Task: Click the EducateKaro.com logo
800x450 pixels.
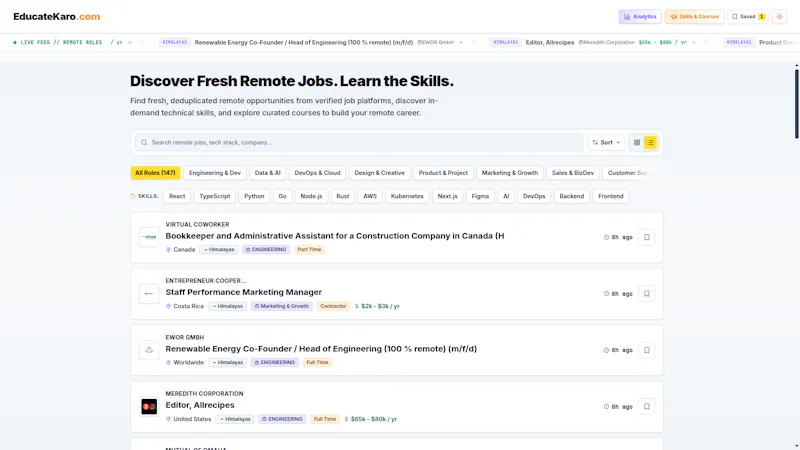Action: pyautogui.click(x=57, y=16)
